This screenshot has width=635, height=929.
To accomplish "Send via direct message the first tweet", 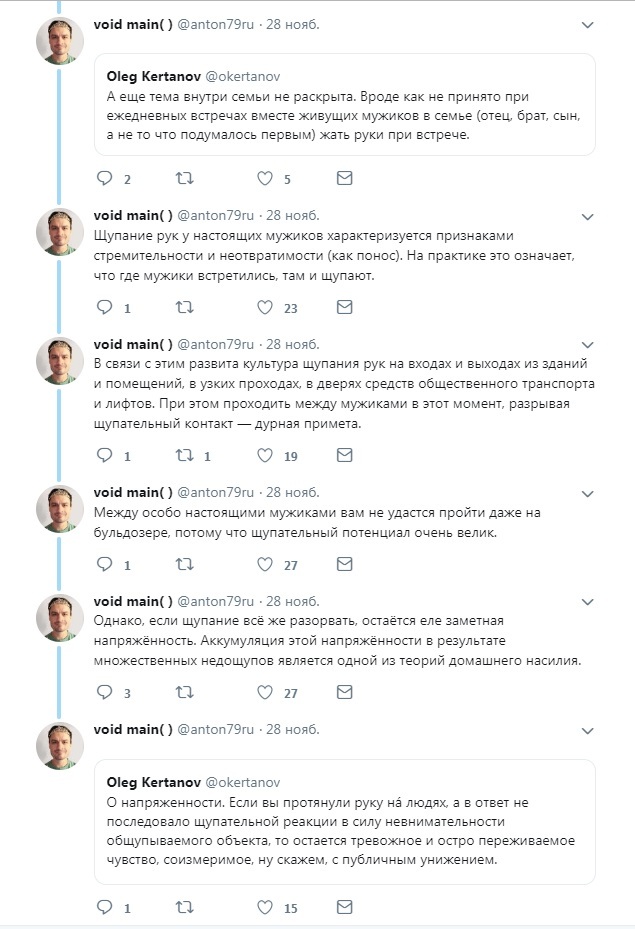I will [x=344, y=179].
